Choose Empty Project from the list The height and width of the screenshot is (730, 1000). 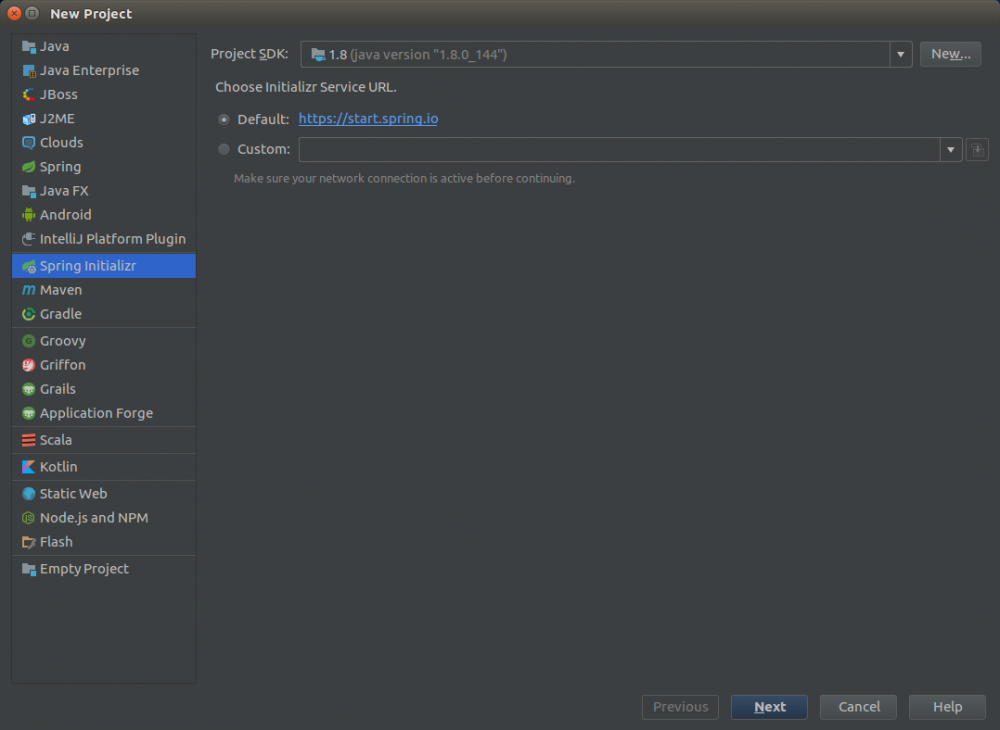point(84,569)
